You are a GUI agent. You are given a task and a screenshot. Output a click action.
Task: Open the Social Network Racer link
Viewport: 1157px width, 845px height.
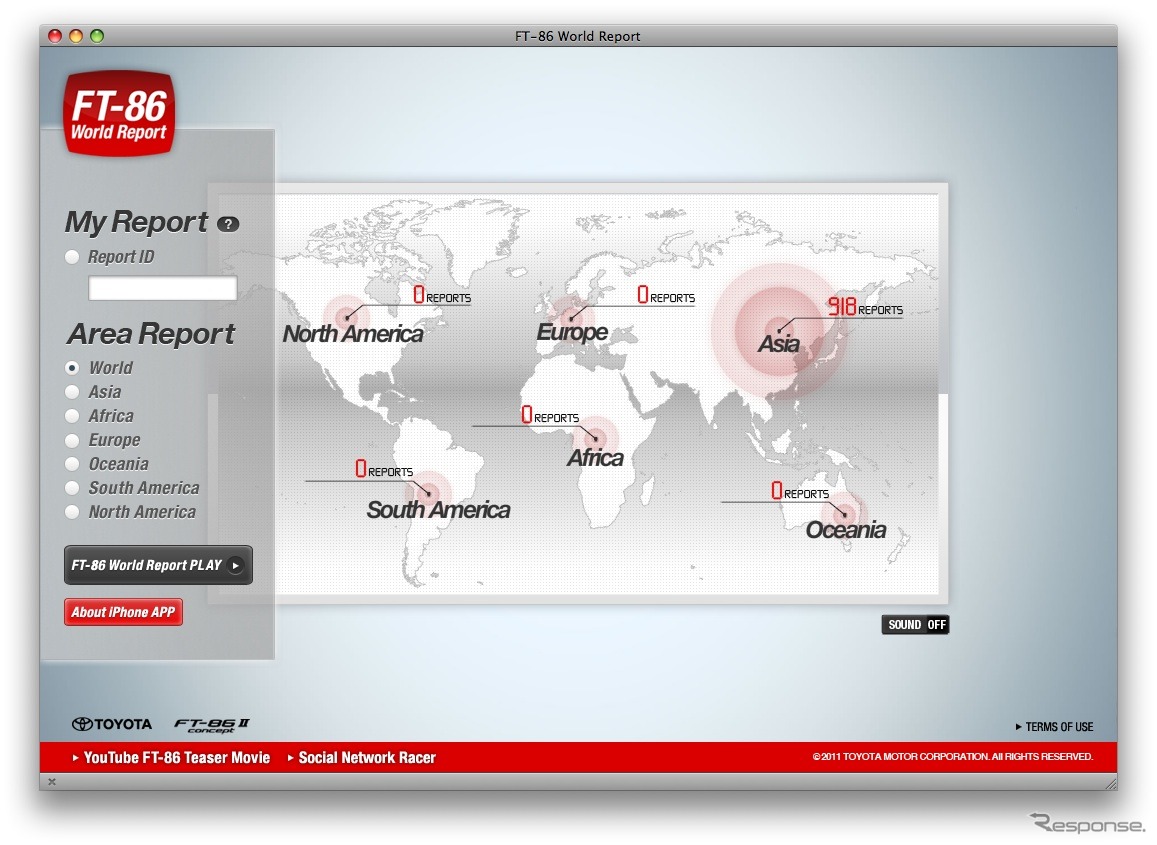(x=362, y=758)
